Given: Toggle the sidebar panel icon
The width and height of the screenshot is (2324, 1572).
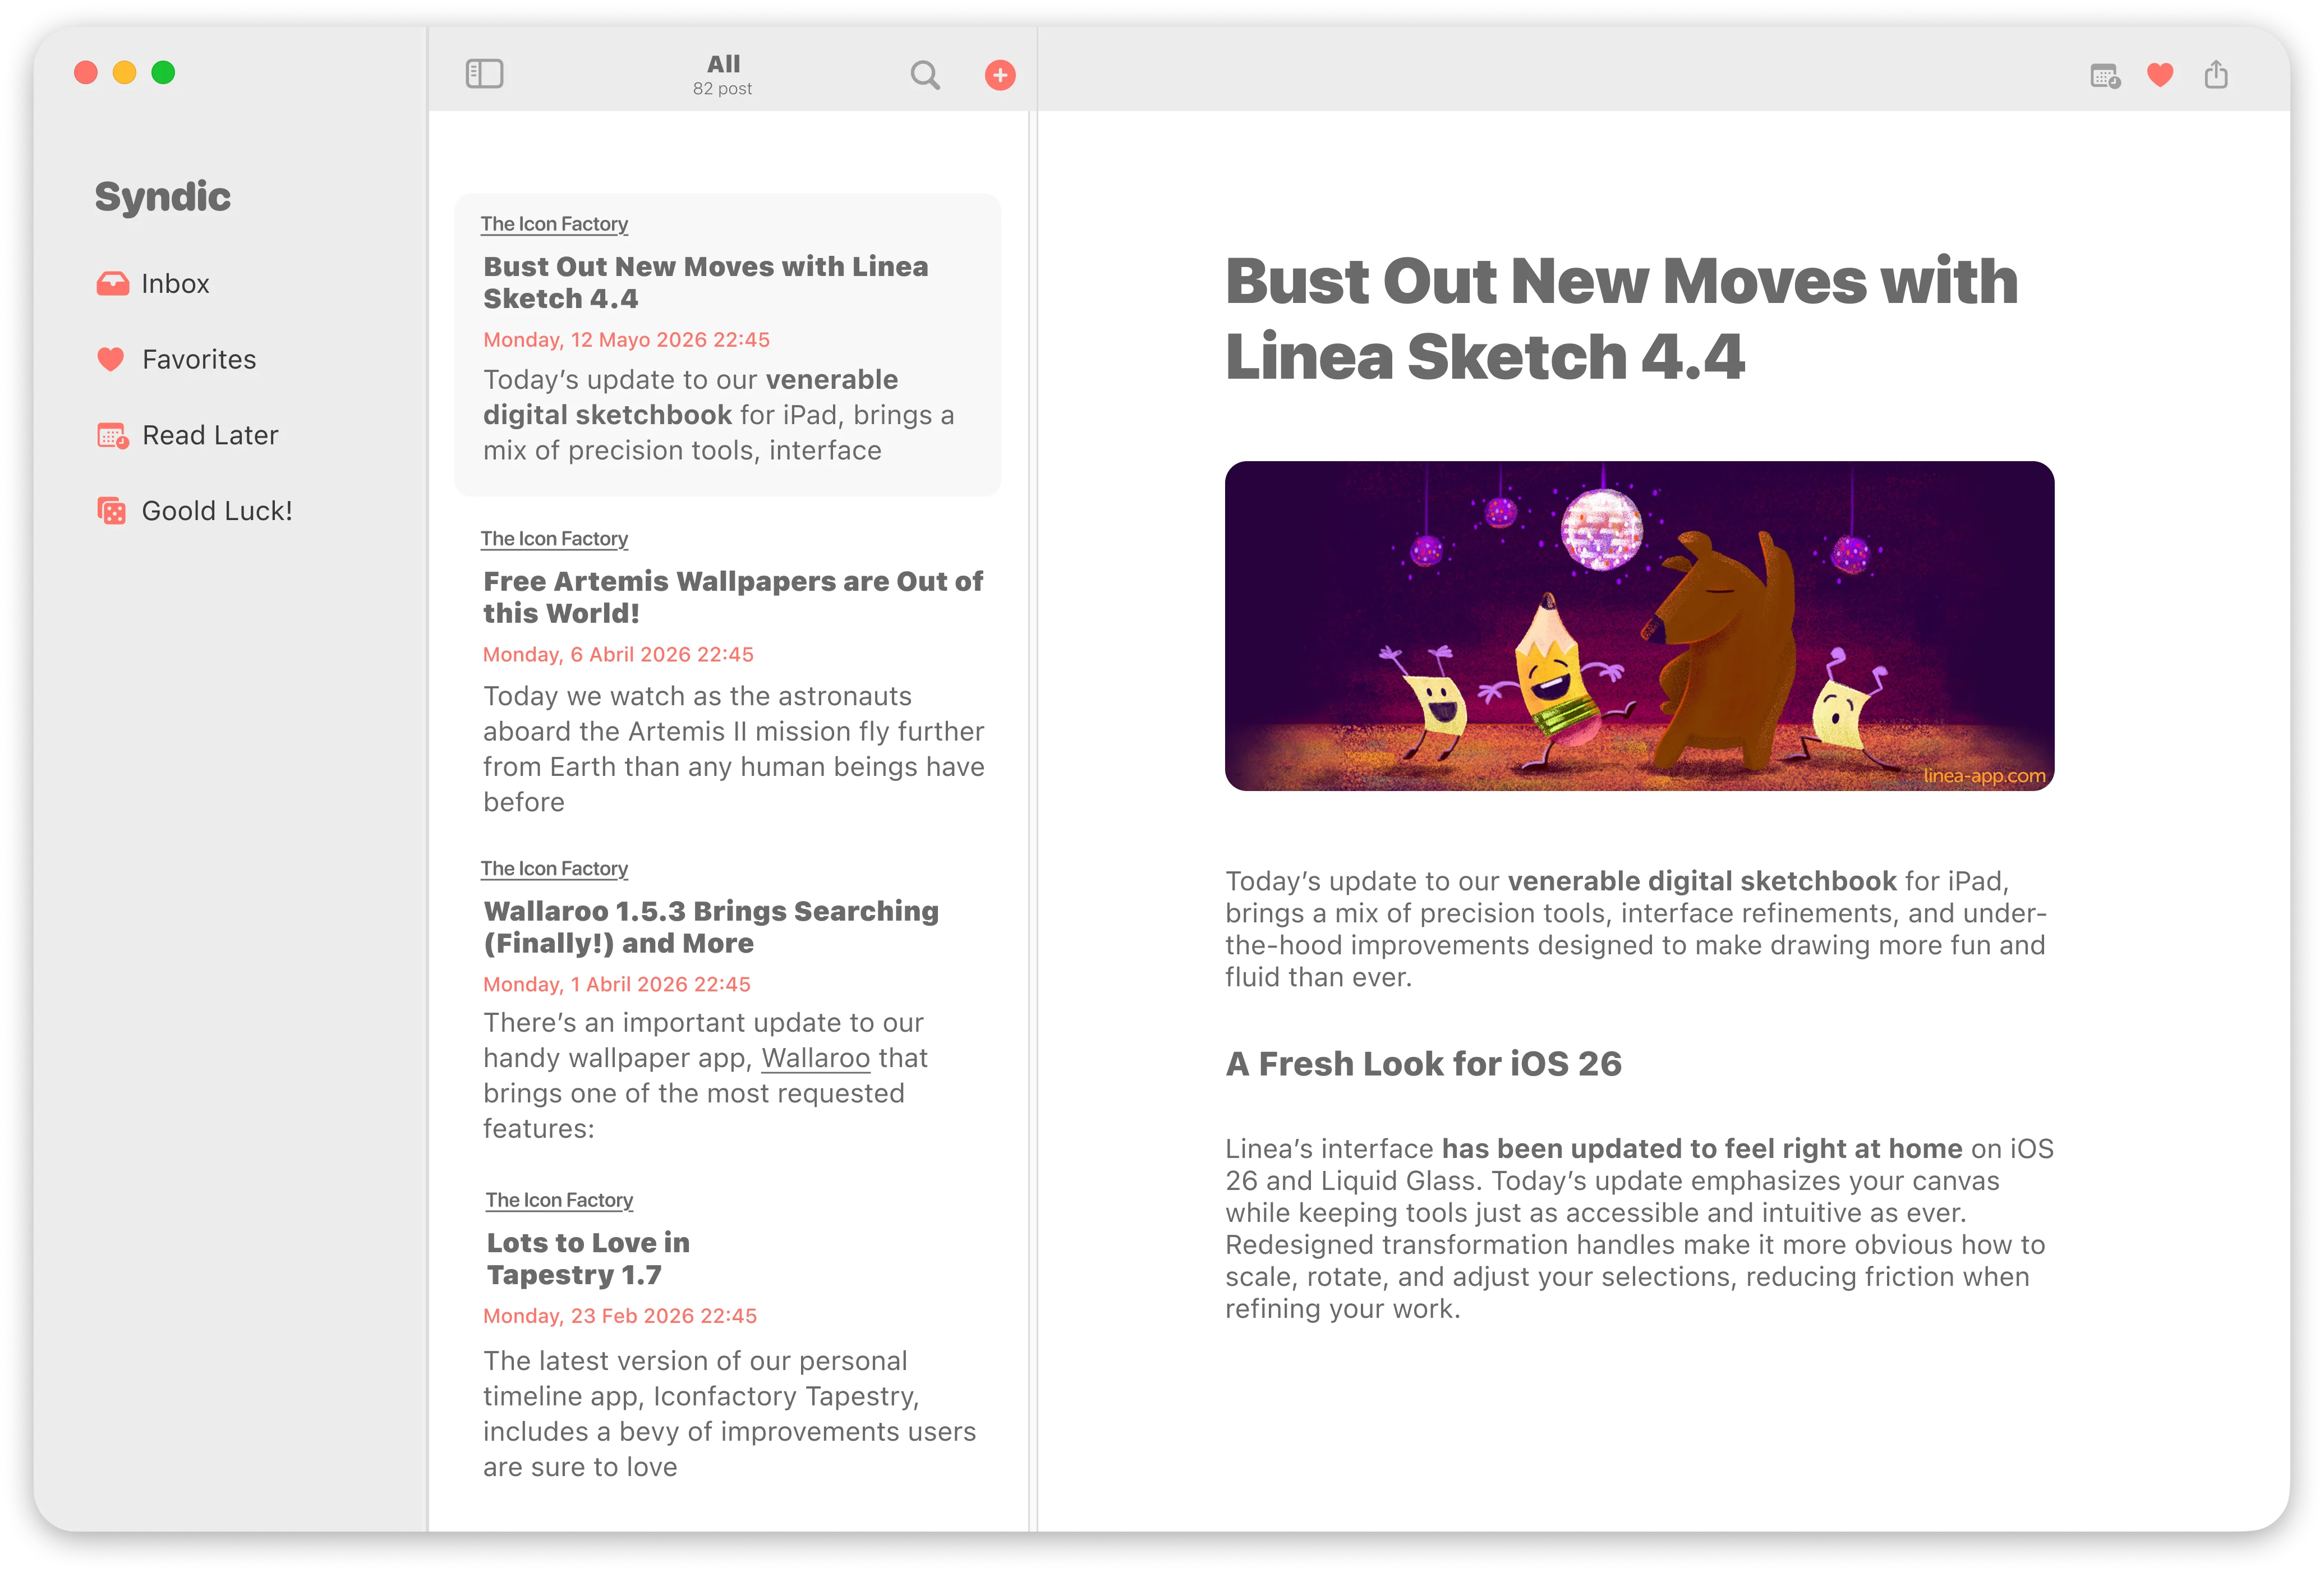Looking at the screenshot, I should pyautogui.click(x=484, y=74).
